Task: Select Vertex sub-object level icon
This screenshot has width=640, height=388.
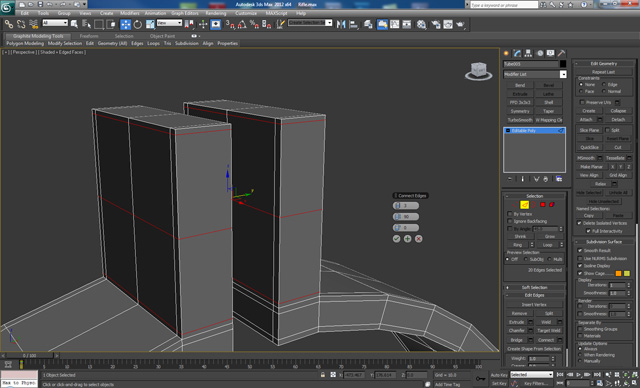Action: pos(516,204)
